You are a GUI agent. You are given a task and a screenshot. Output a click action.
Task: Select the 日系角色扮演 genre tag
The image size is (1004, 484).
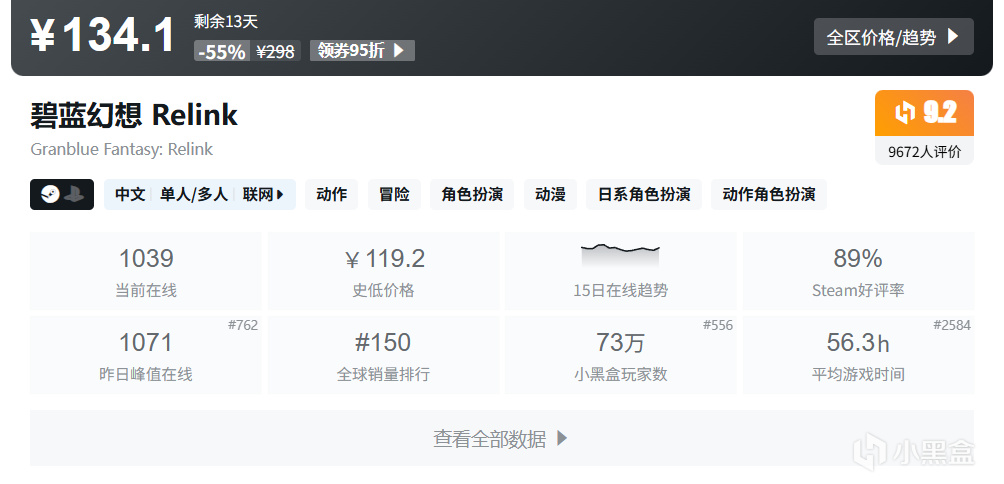(x=644, y=195)
